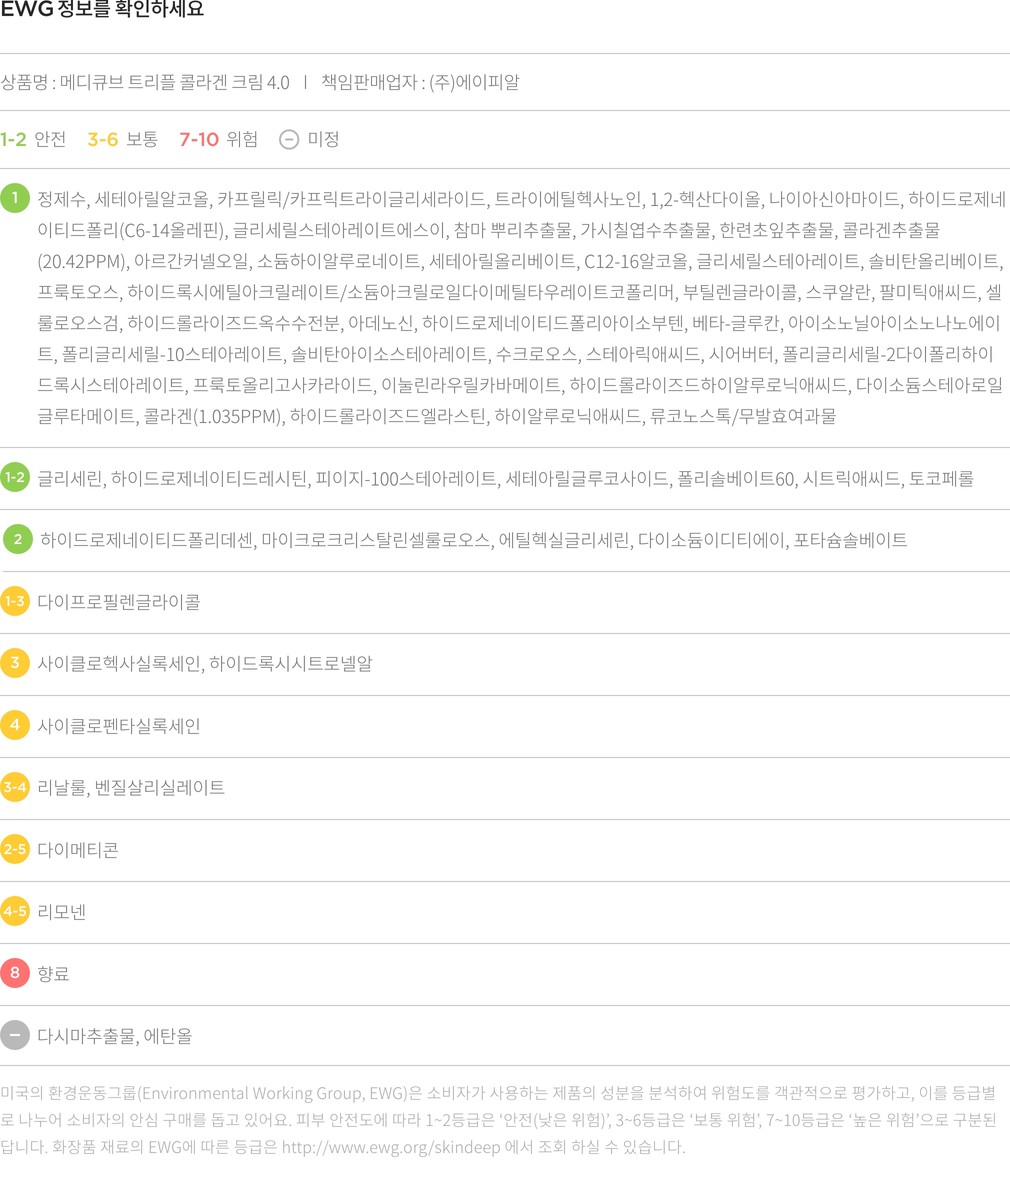Click the yellow 4-5 grade badge
This screenshot has width=1010, height=1186.
pos(15,911)
